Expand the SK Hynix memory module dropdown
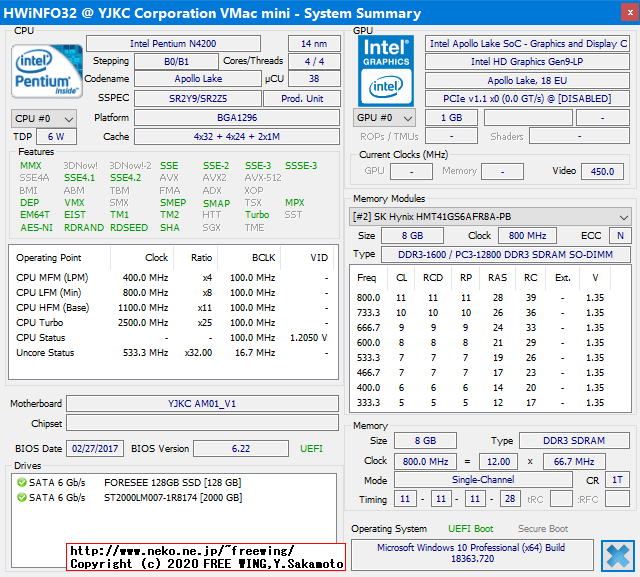Screen dimensions: 640x577 [490, 217]
